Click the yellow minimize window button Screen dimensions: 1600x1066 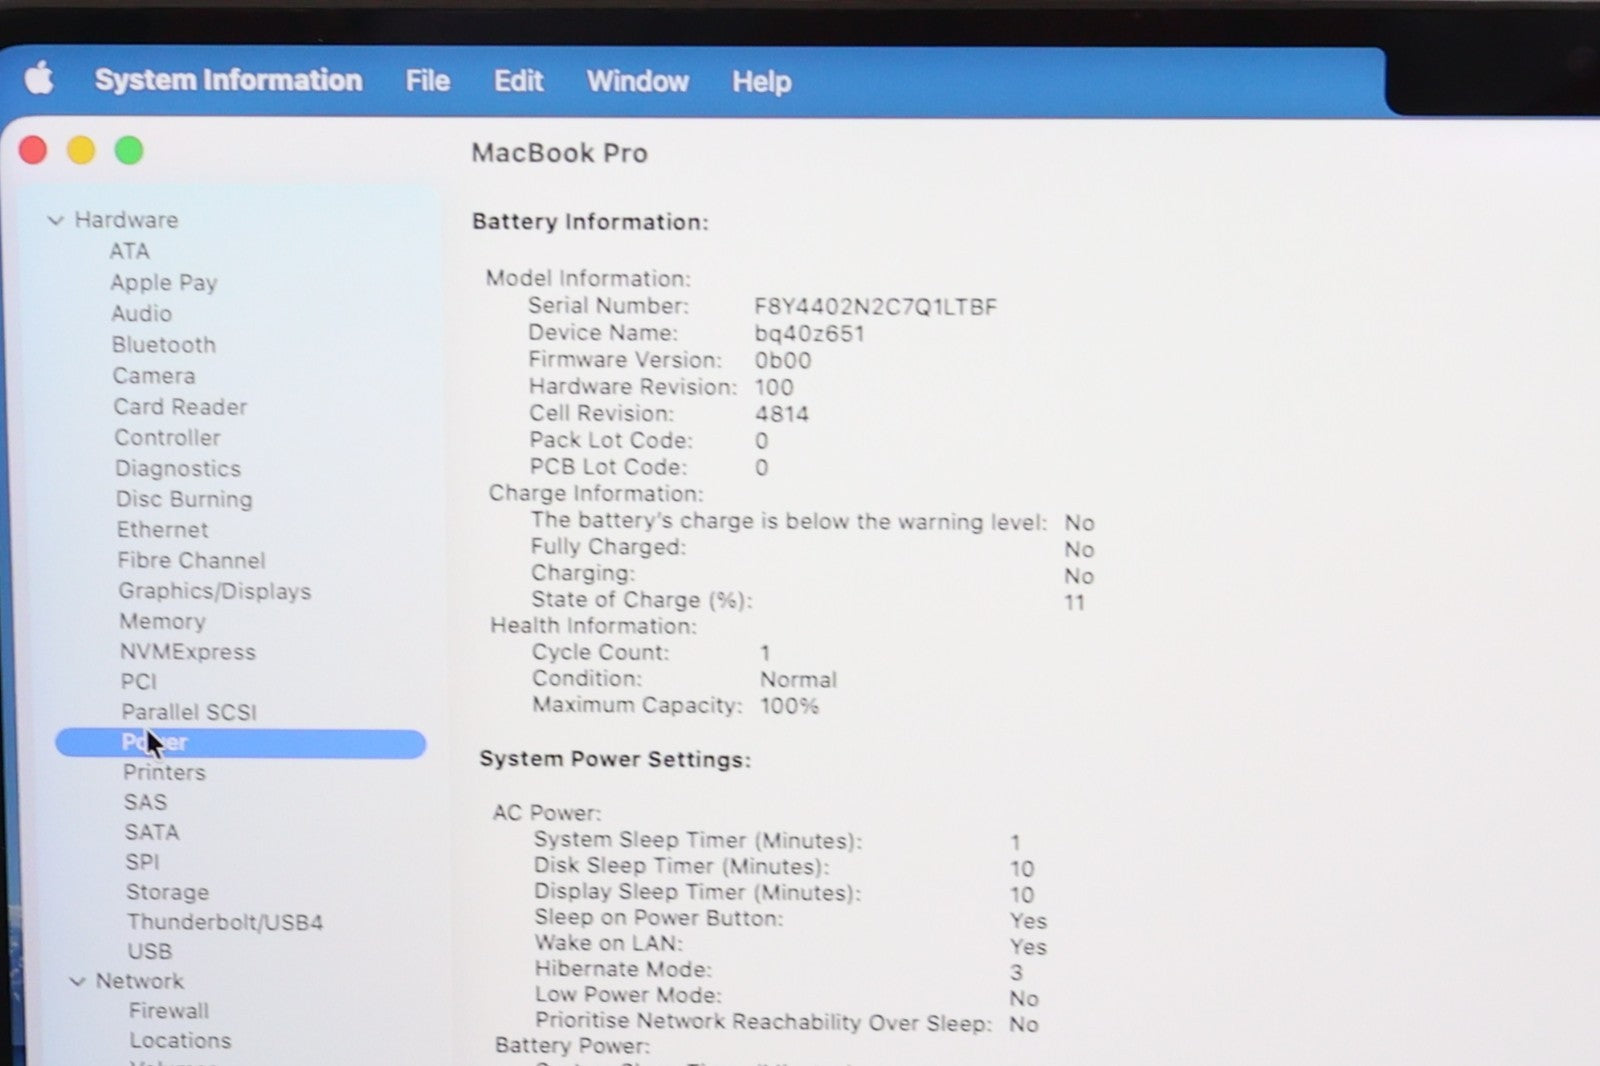(81, 151)
